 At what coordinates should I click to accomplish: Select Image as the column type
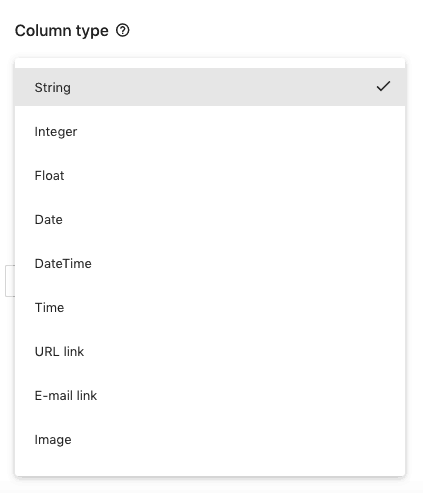click(x=210, y=439)
